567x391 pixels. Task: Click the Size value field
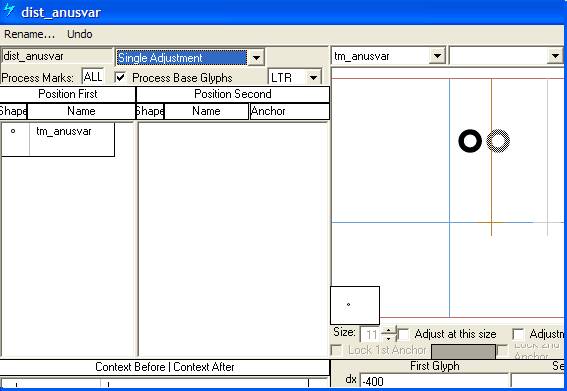[371, 335]
